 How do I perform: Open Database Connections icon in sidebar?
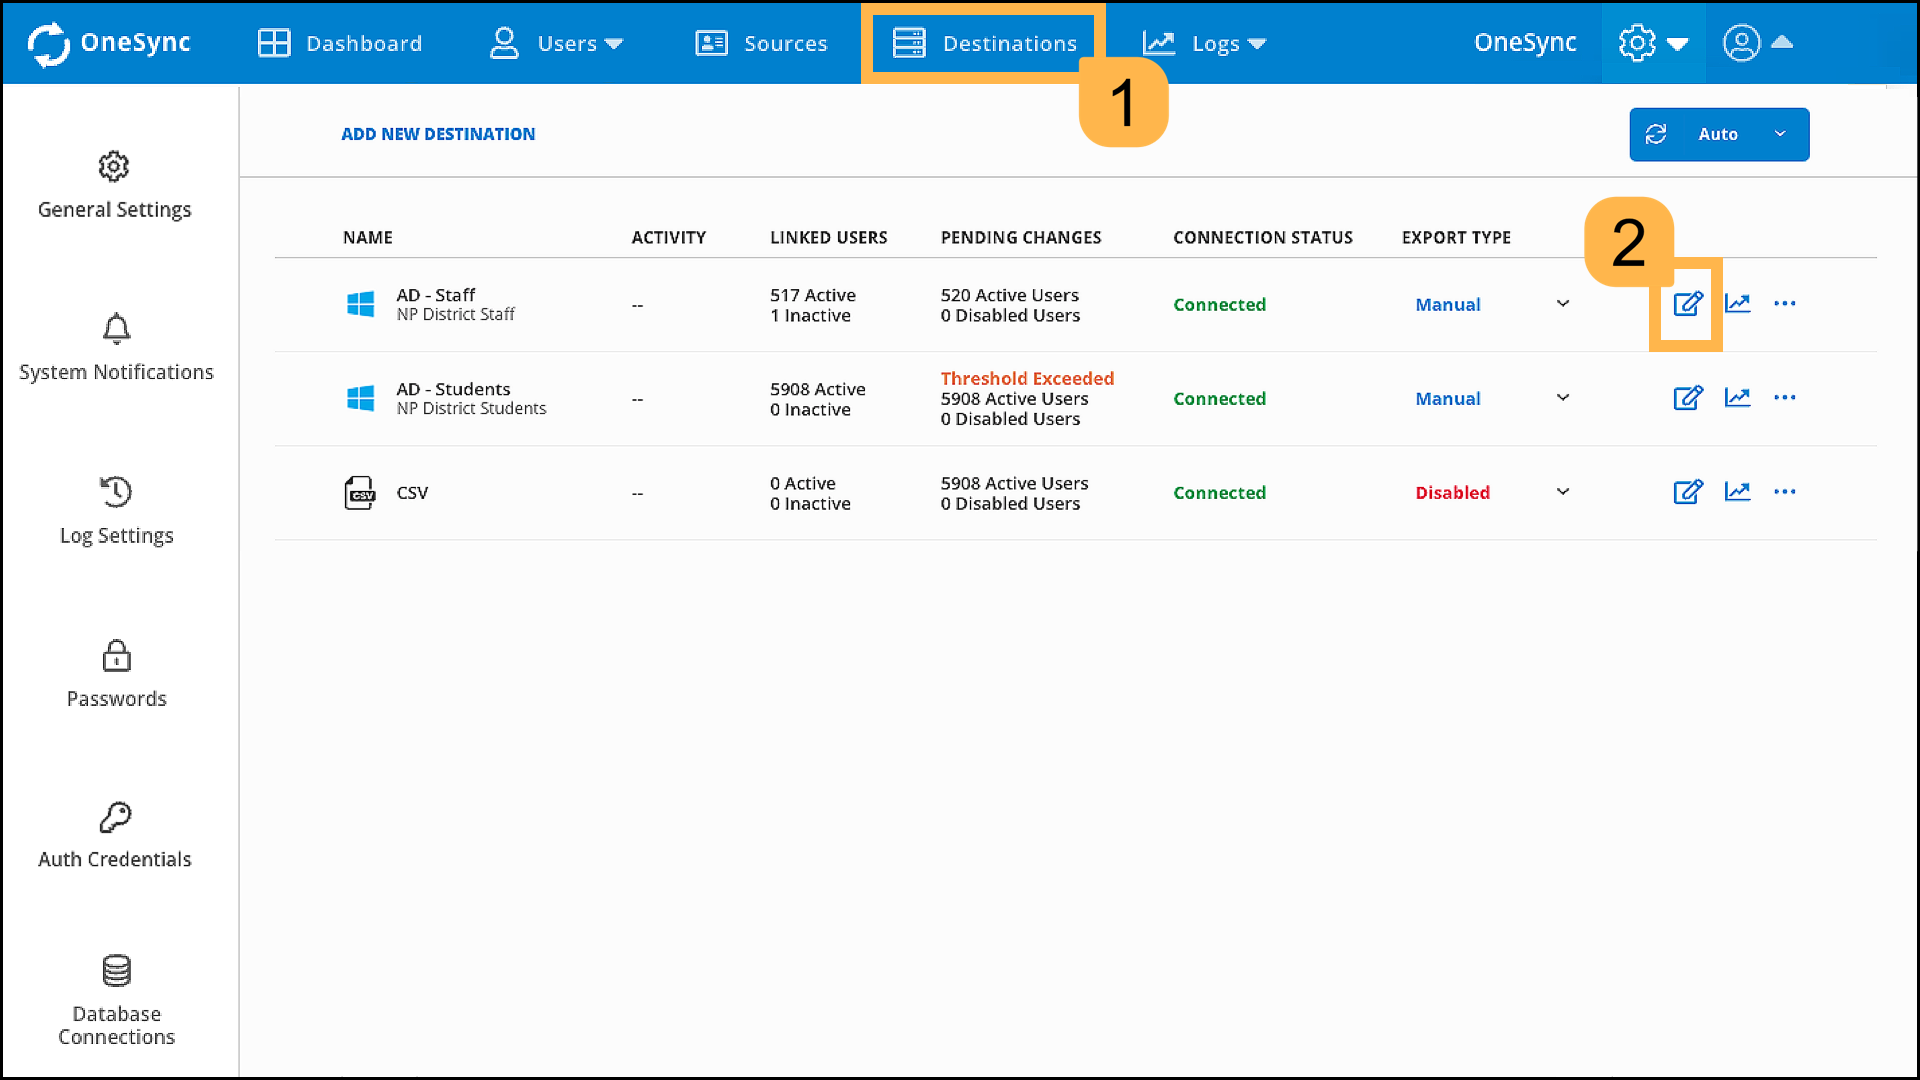(116, 970)
